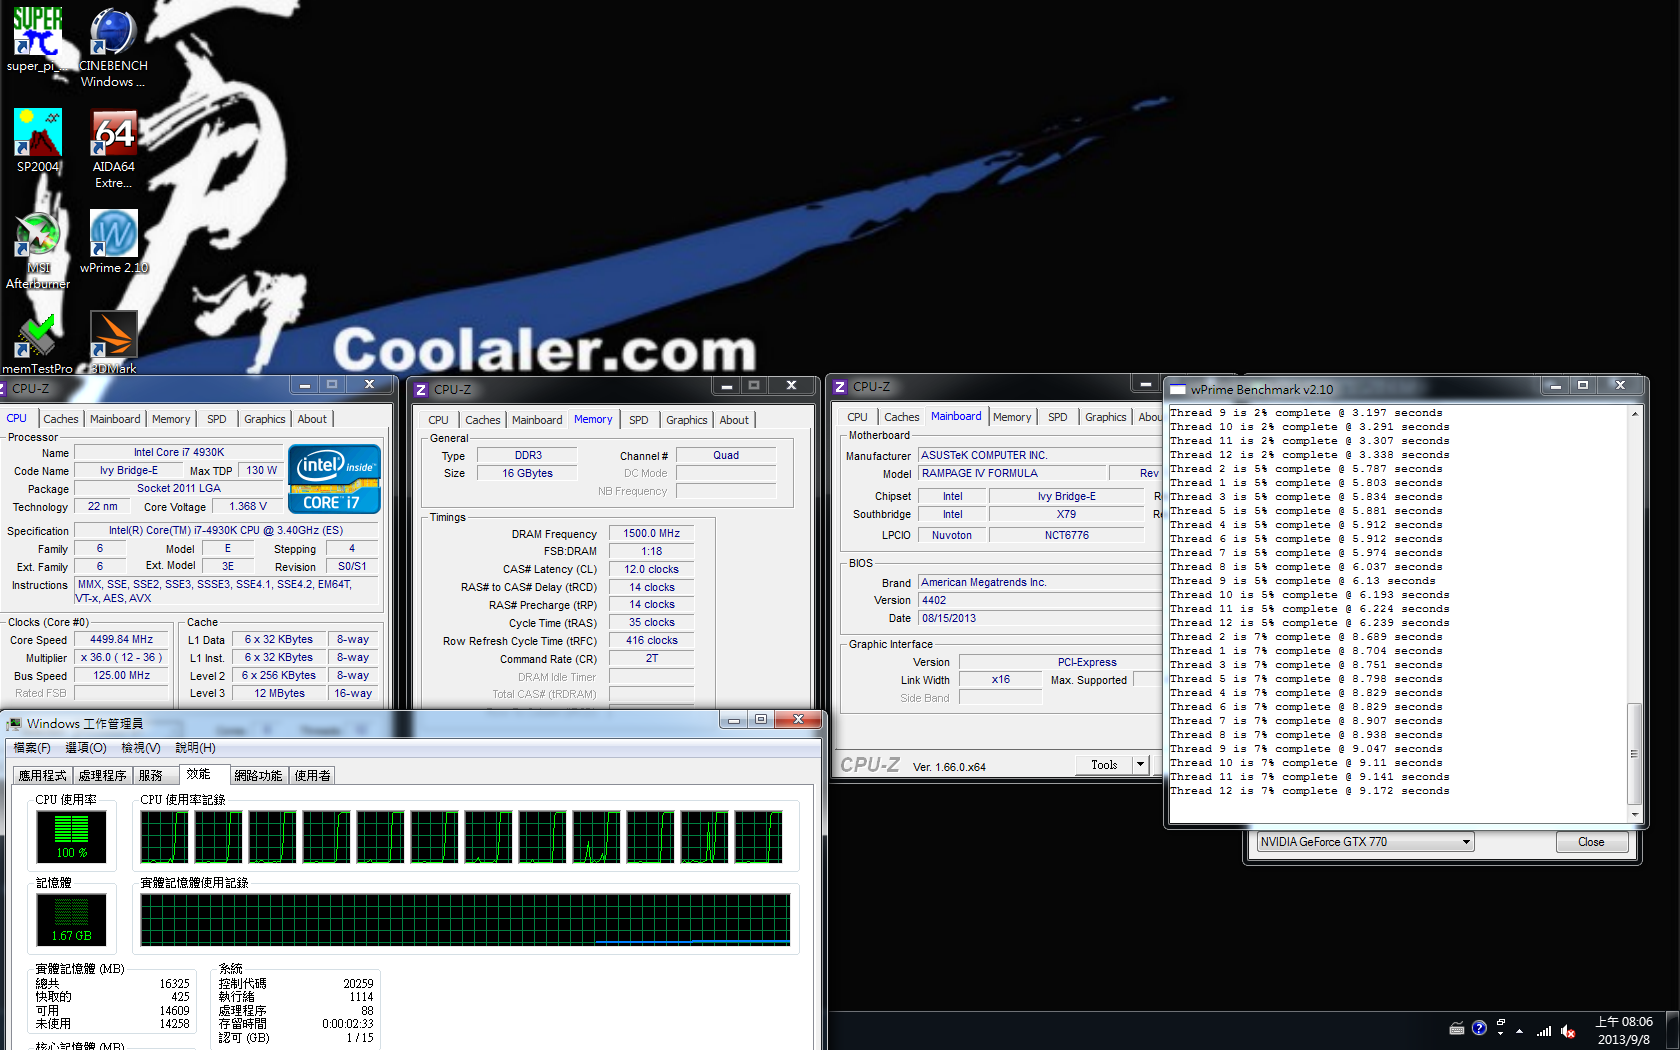Click the Intel Core i7 logo in CPU-Z
1680x1050 pixels.
[x=334, y=479]
